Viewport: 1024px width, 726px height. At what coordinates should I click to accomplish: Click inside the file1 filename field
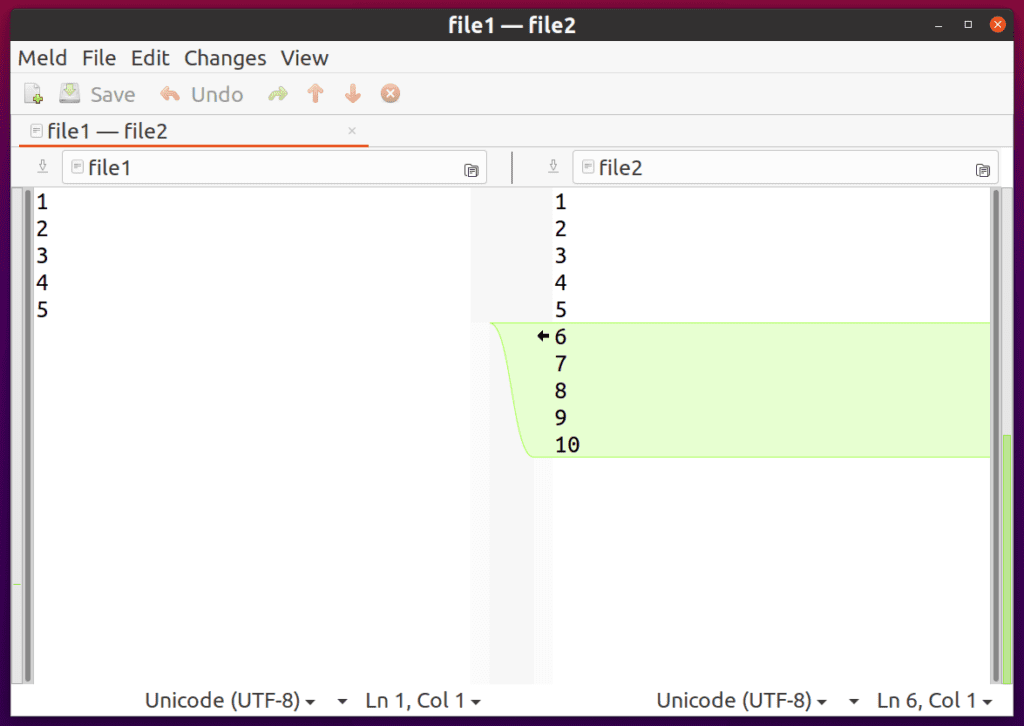[x=250, y=167]
